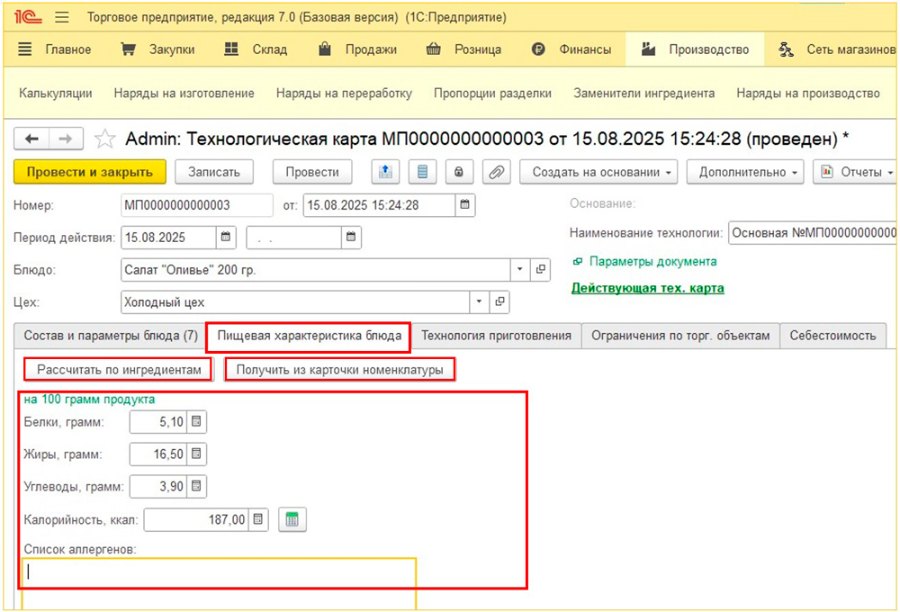Open Параметры документа link
The width and height of the screenshot is (900, 612).
point(645,261)
